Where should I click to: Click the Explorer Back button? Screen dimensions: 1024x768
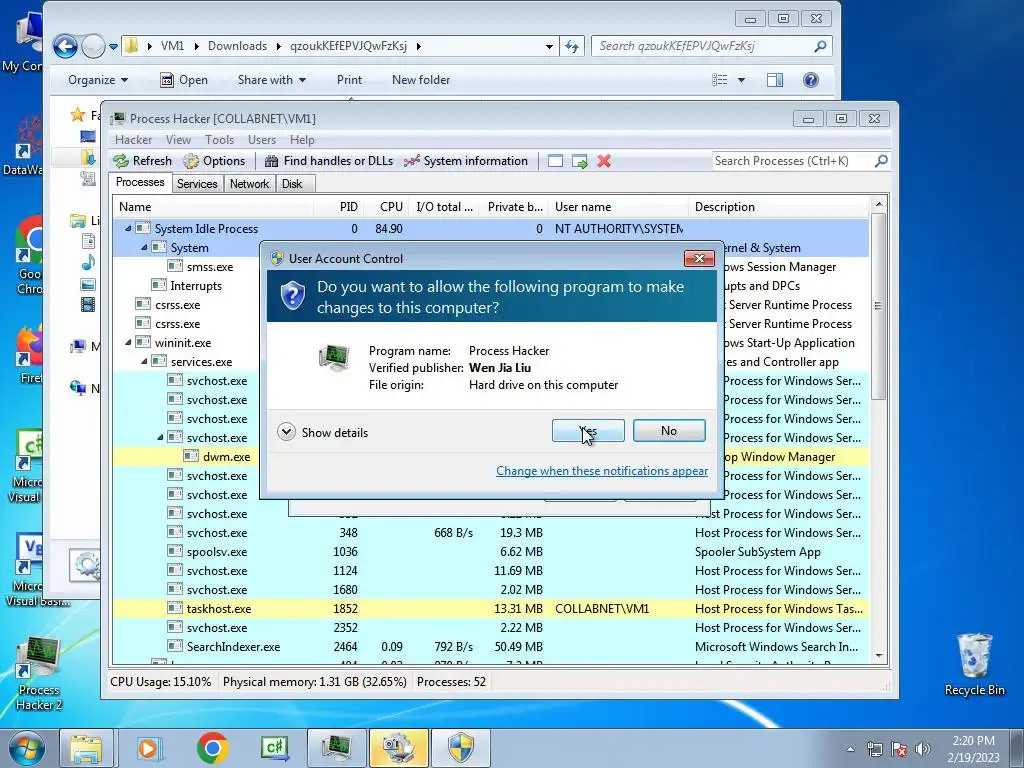65,46
